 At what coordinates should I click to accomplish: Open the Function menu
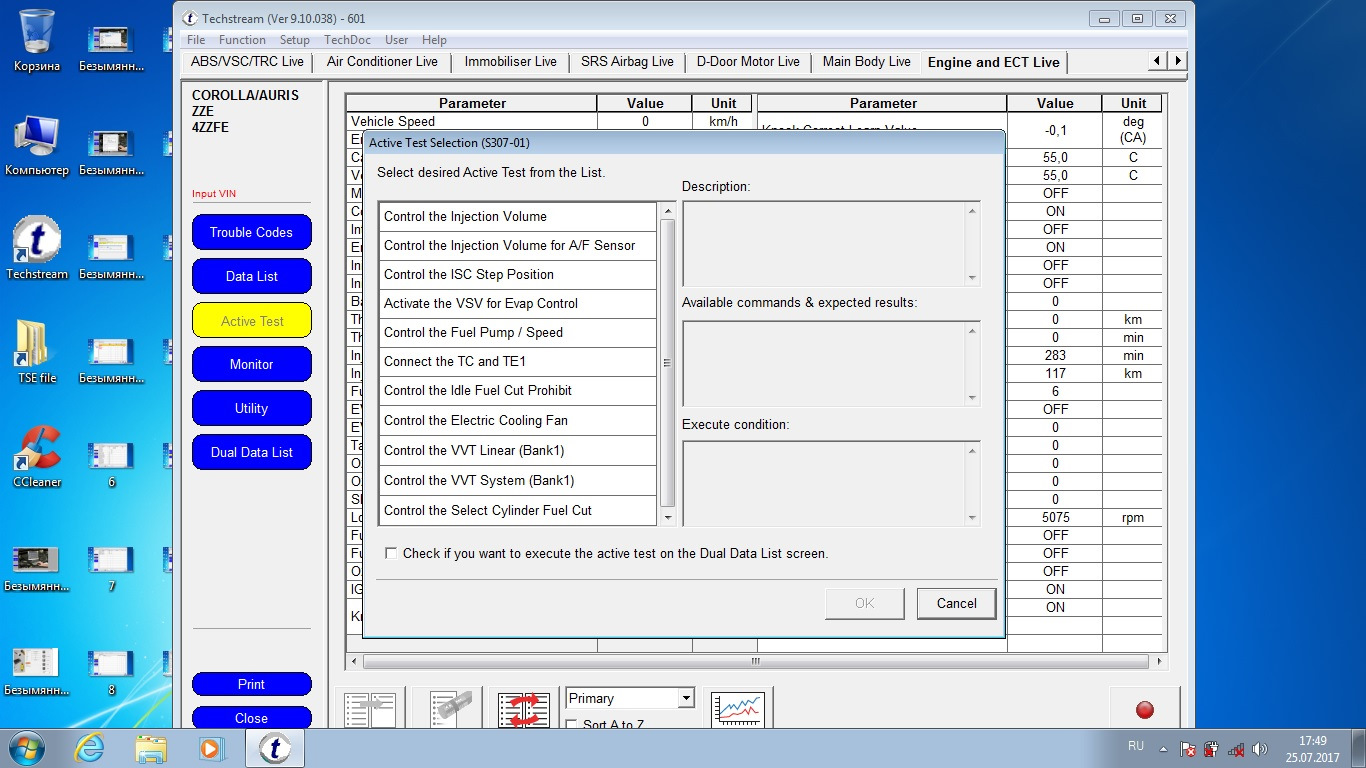tap(242, 40)
